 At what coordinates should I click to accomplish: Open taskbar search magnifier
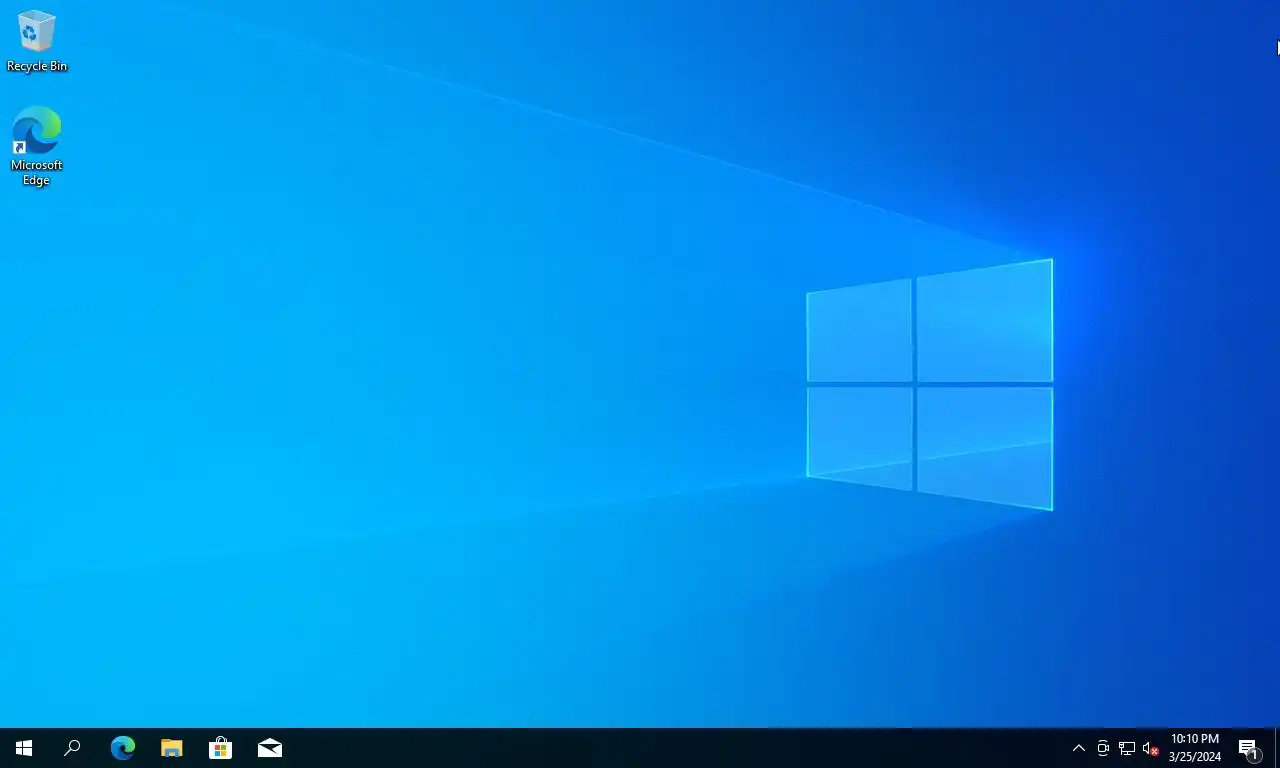[72, 748]
